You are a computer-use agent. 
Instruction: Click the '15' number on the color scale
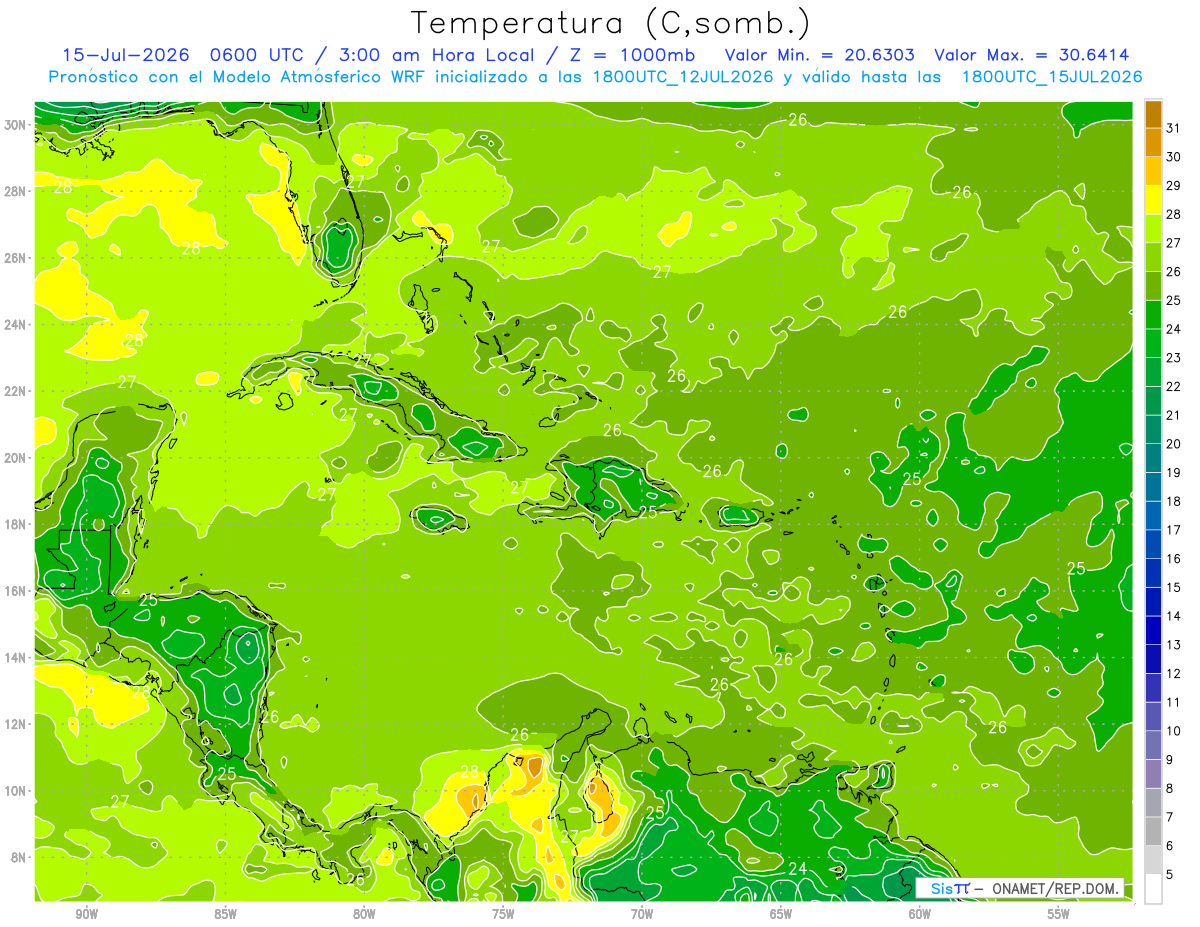point(1174,588)
